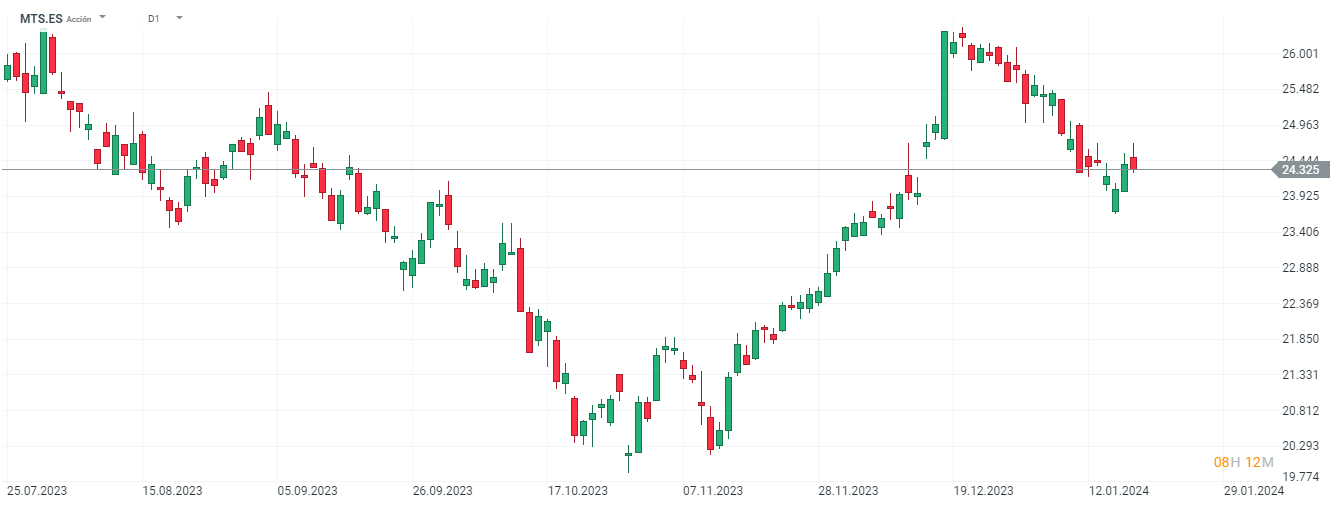Image resolution: width=1342 pixels, height=507 pixels.
Task: Click the Acción instrument type label
Action: pyautogui.click(x=79, y=19)
